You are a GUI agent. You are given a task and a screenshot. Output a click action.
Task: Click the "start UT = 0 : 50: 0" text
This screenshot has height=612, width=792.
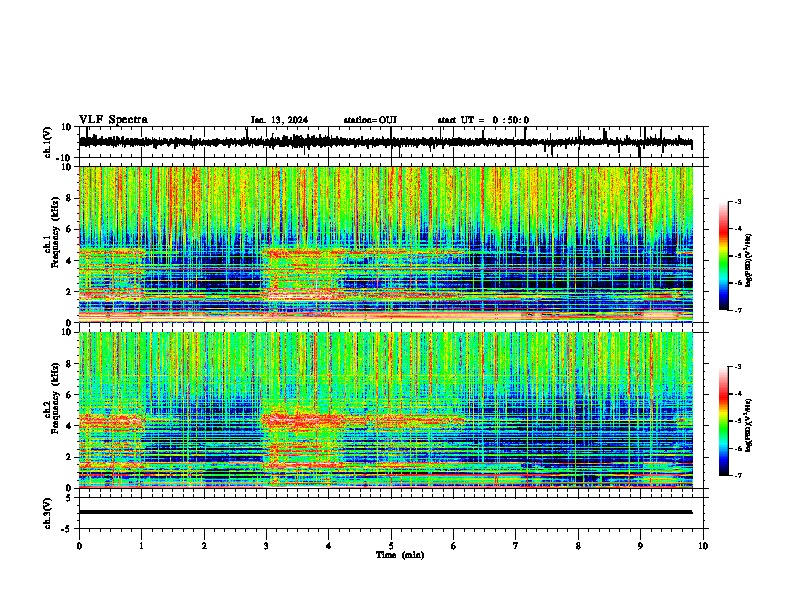[x=483, y=120]
